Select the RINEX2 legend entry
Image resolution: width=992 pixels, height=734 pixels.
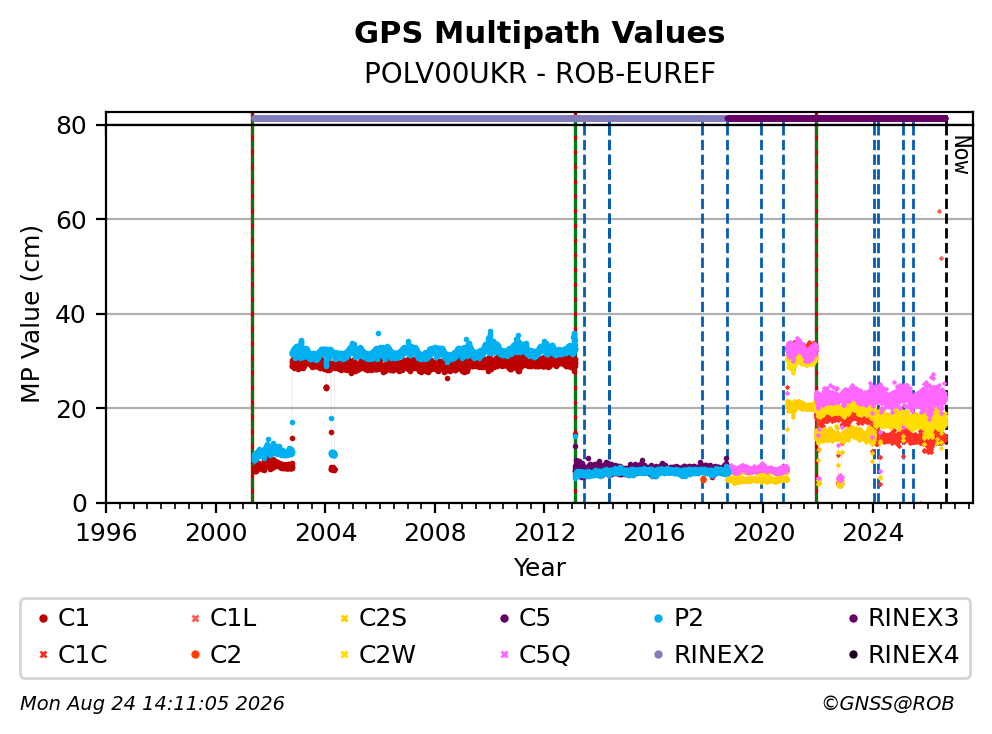point(709,654)
